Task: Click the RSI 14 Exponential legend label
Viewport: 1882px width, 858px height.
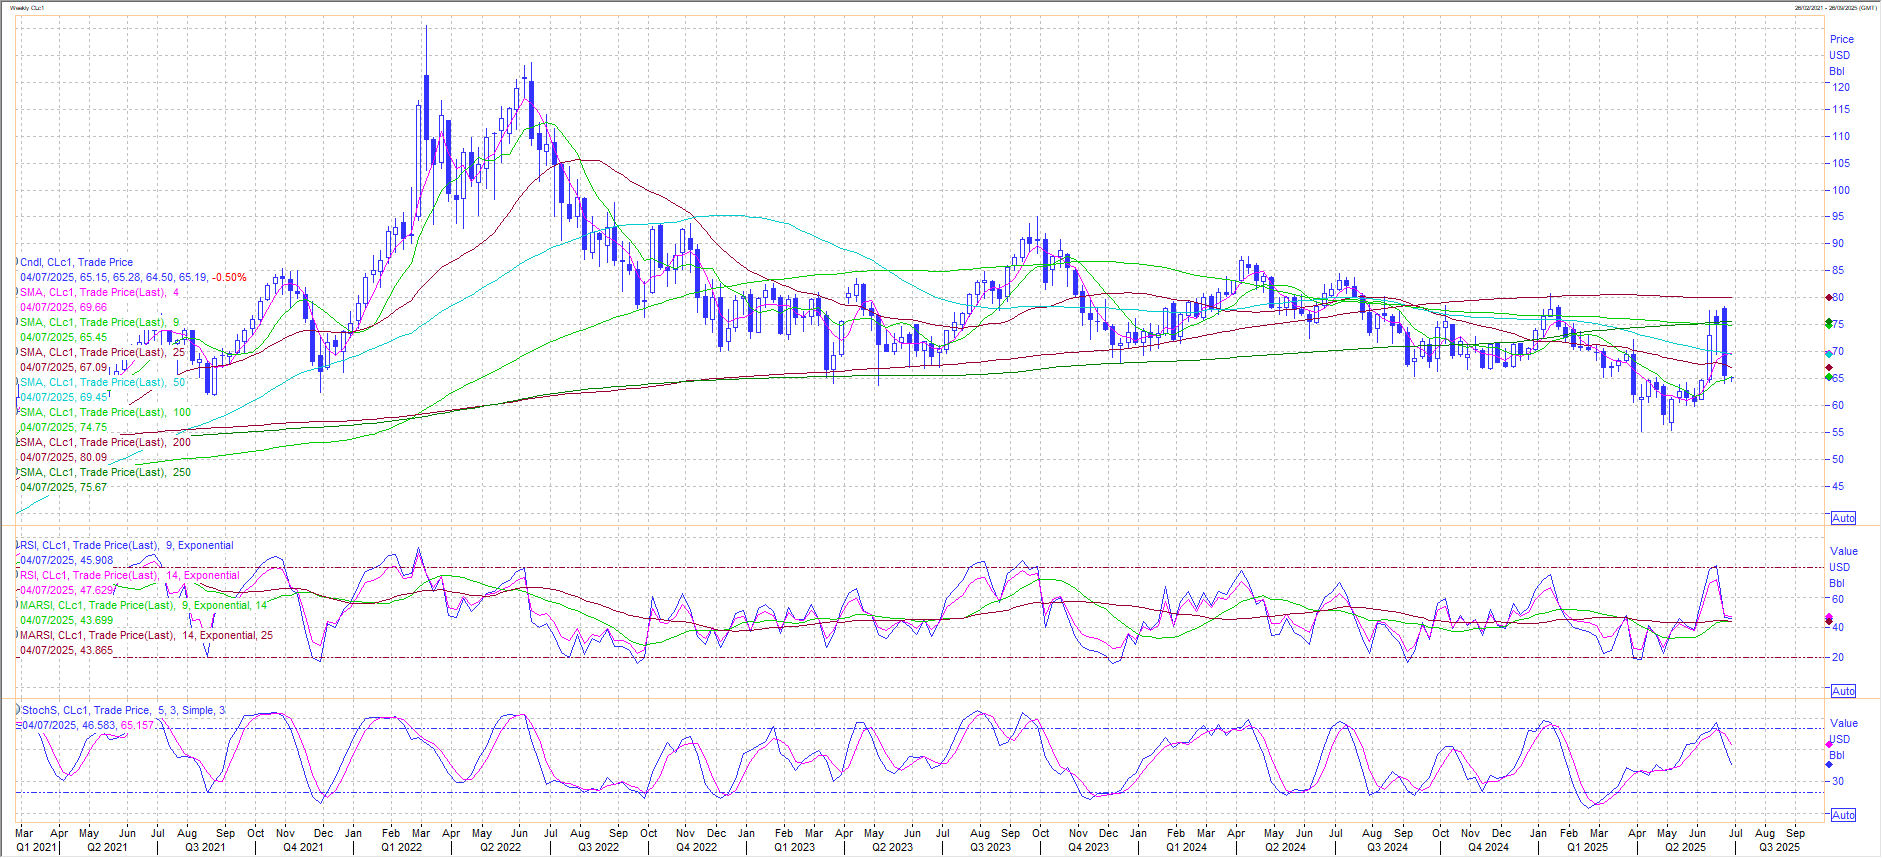Action: tap(129, 575)
